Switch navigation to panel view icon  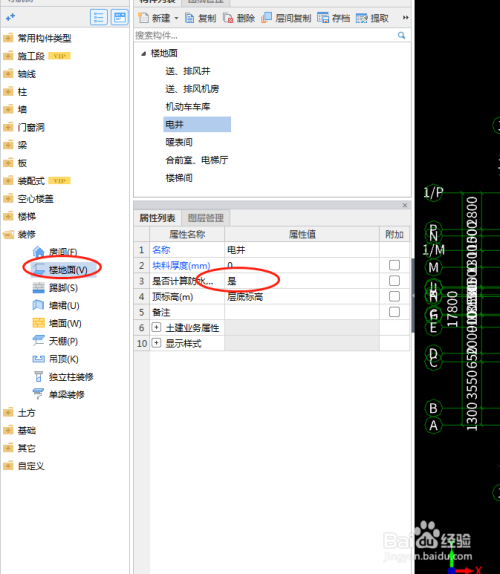point(120,17)
